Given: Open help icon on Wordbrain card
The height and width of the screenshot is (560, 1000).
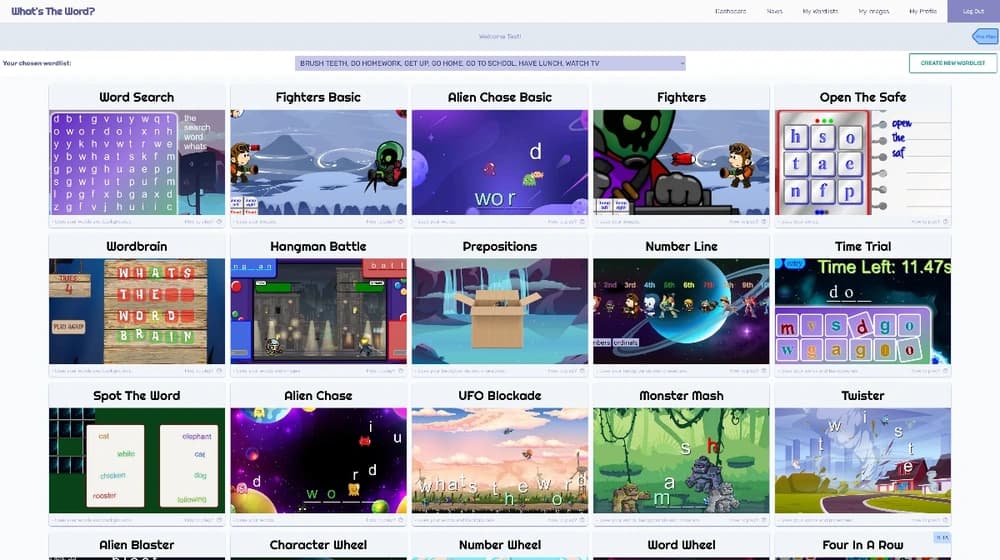Looking at the screenshot, I should (219, 371).
